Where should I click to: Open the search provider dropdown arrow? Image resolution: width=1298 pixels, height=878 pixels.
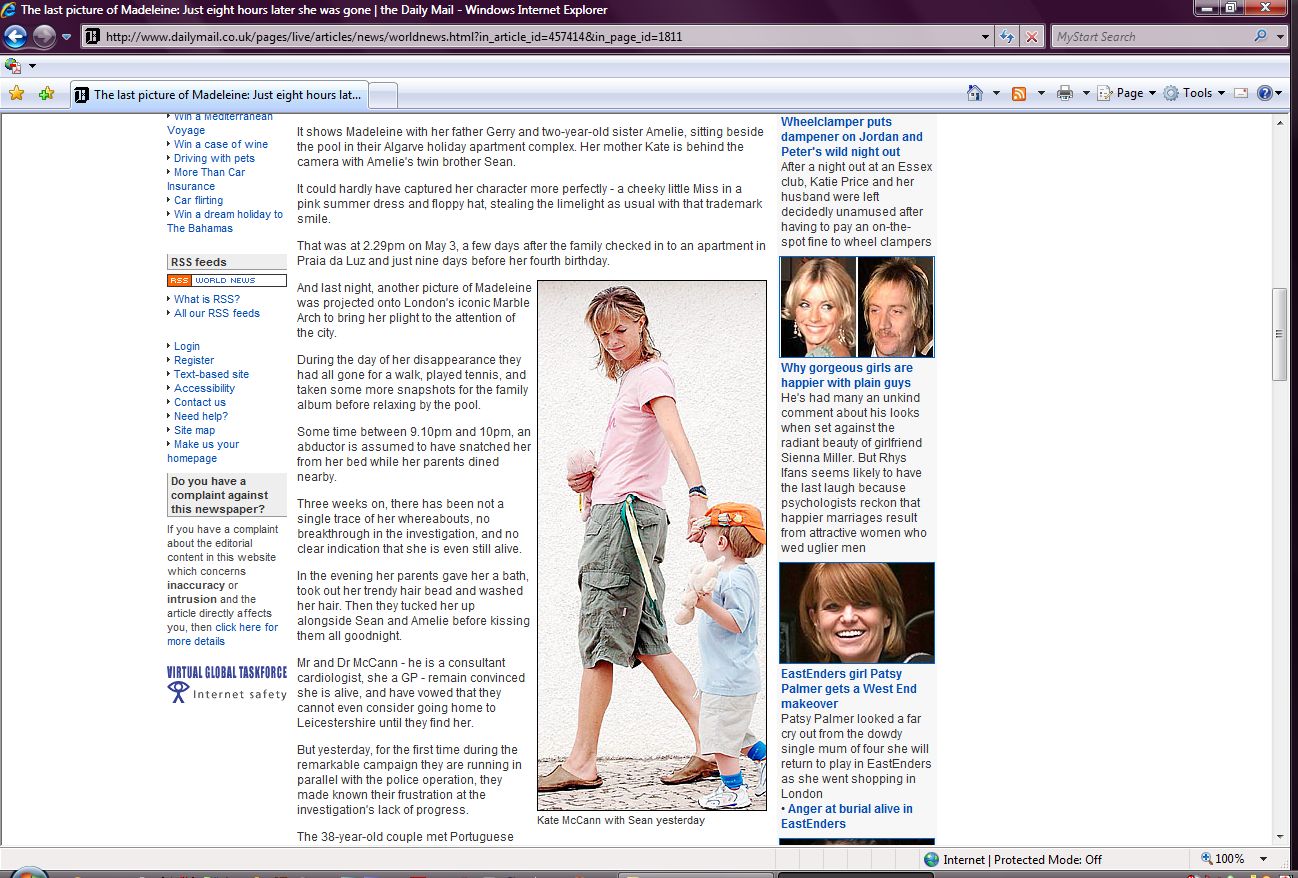coord(1282,37)
